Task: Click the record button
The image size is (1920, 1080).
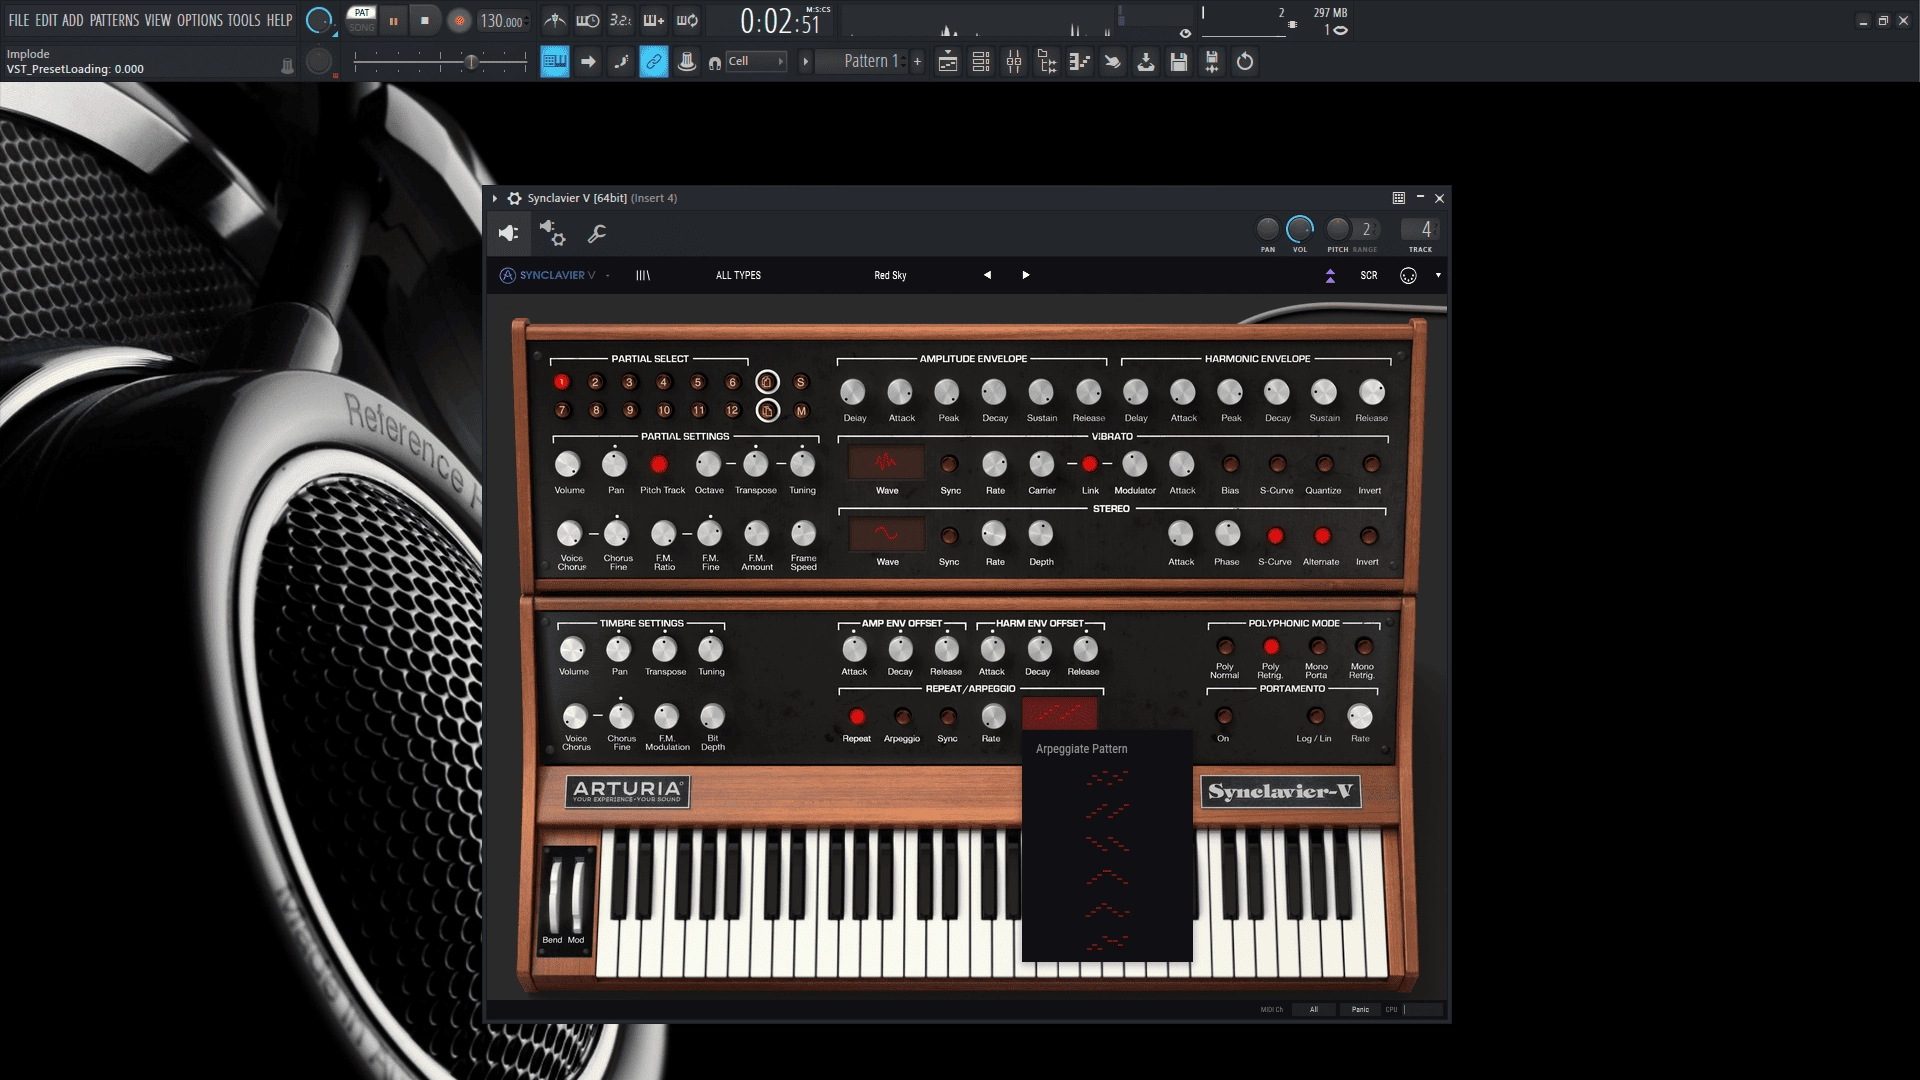Action: click(x=459, y=20)
